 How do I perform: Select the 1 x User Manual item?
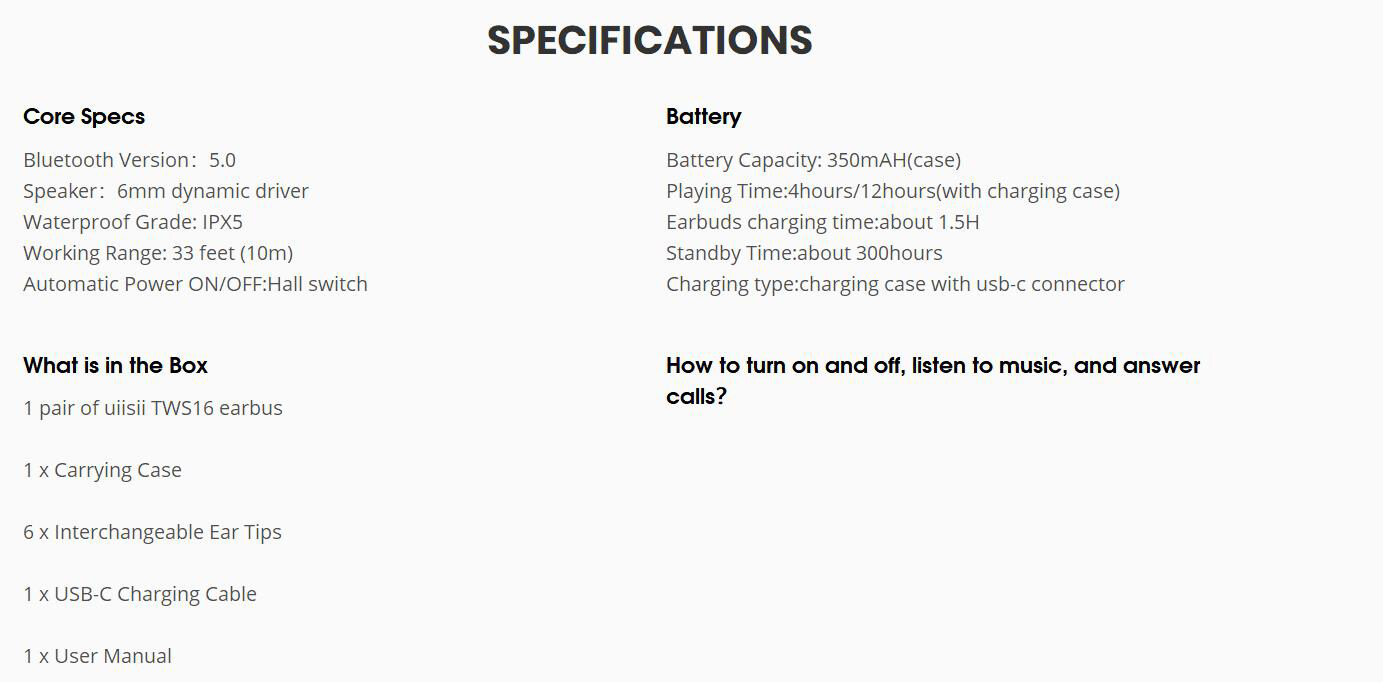click(x=97, y=656)
